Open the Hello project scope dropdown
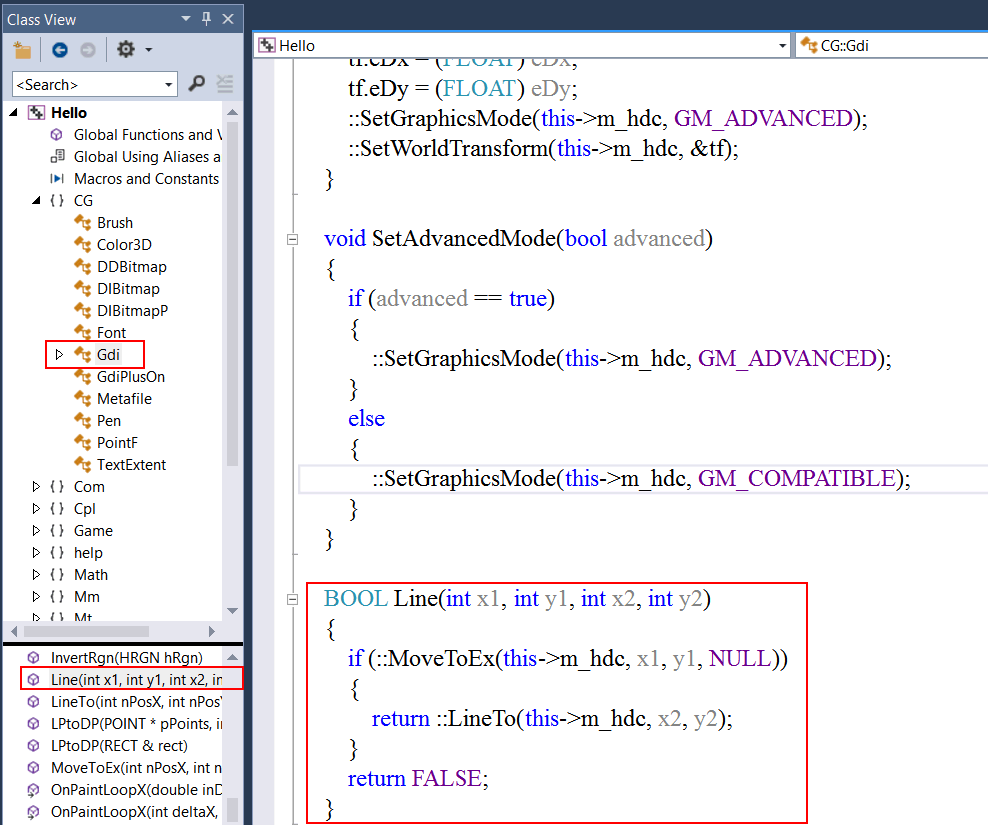Screen dimensions: 988x825 click(782, 45)
